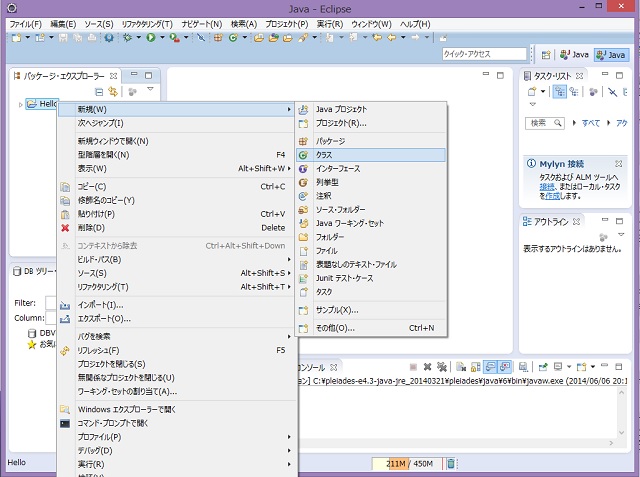Switch to the コンソール tab

[313, 367]
